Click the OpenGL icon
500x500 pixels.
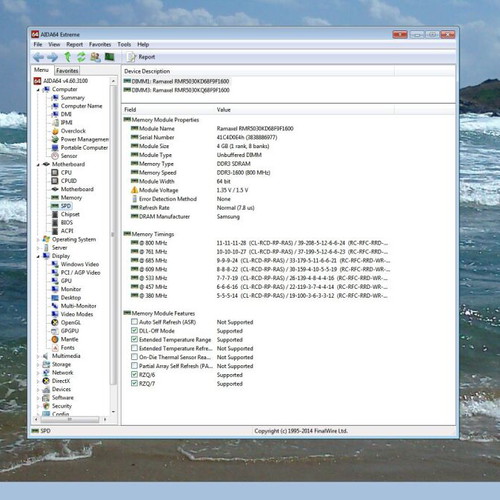click(55, 323)
